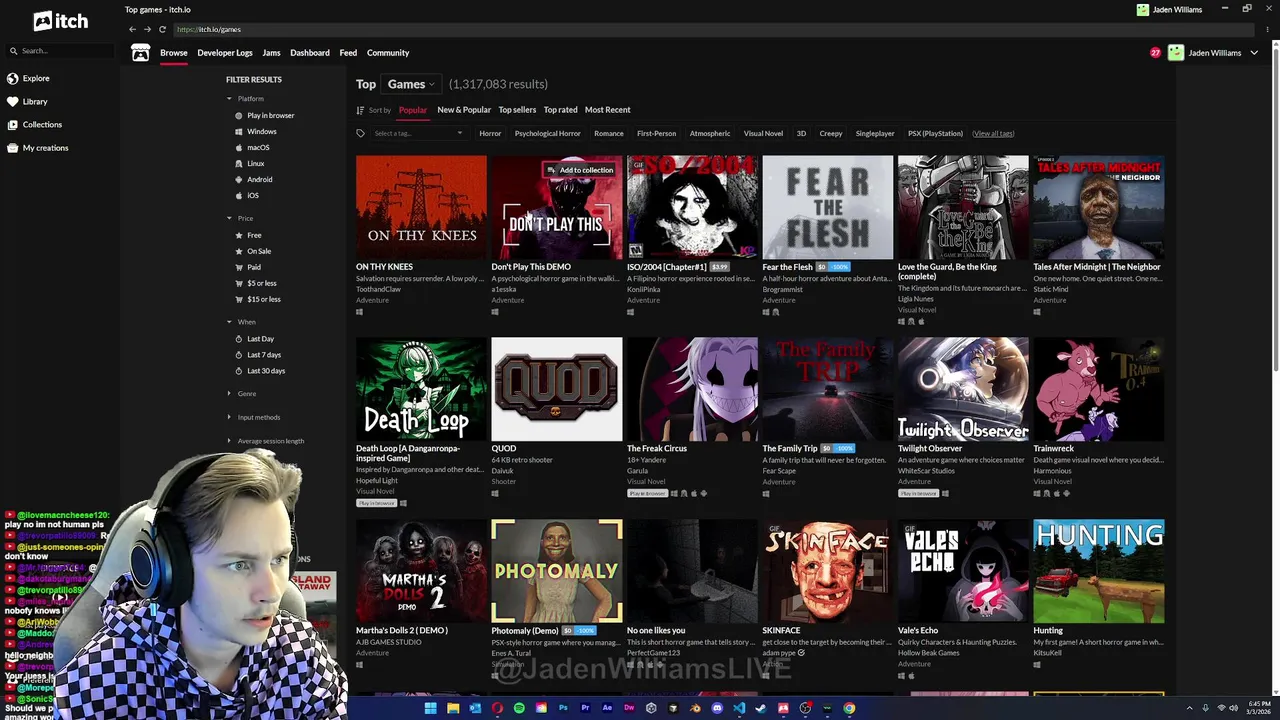Screen dimensions: 1280x720
Task: Open View all tags link
Action: [993, 133]
